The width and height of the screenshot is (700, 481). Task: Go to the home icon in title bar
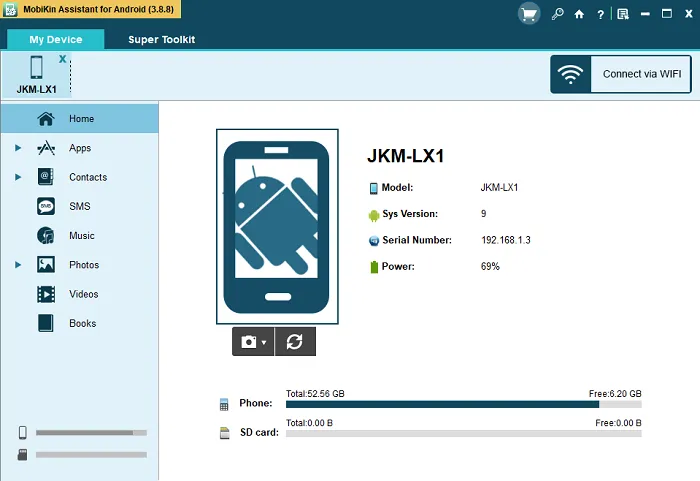coord(579,14)
